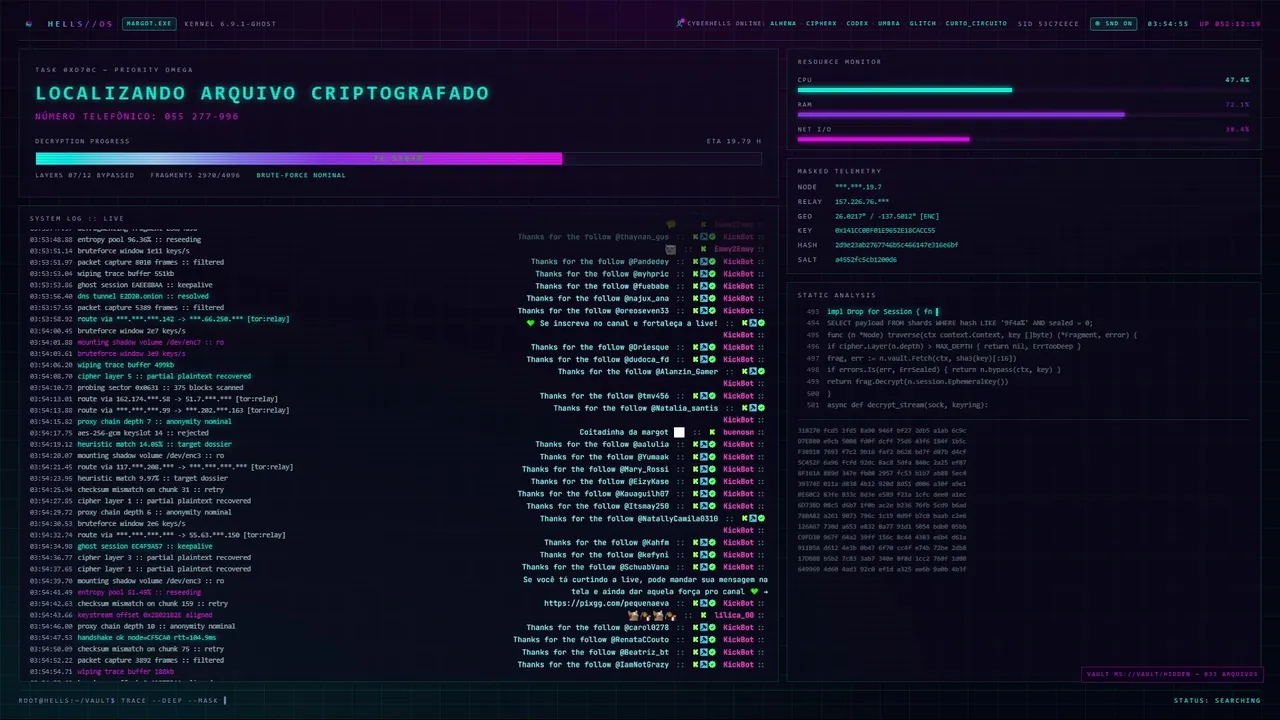Image resolution: width=1280 pixels, height=720 pixels.
Task: Click the 'LOCALIZANDO ARQUIVO CRIPTOGRAFADO' heading
Action: [x=262, y=93]
